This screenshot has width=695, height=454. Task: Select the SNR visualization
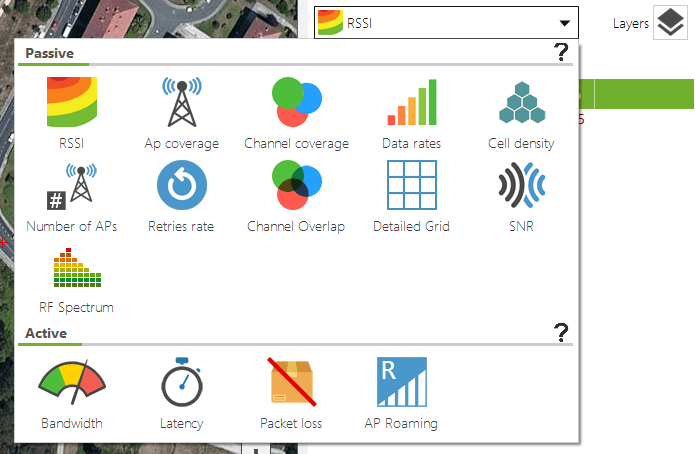[522, 197]
